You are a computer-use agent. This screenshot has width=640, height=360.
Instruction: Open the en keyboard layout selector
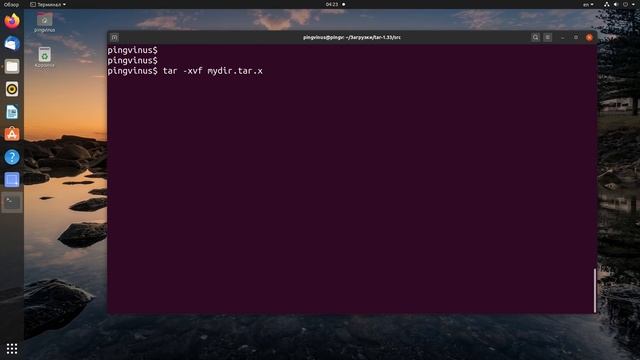588,4
